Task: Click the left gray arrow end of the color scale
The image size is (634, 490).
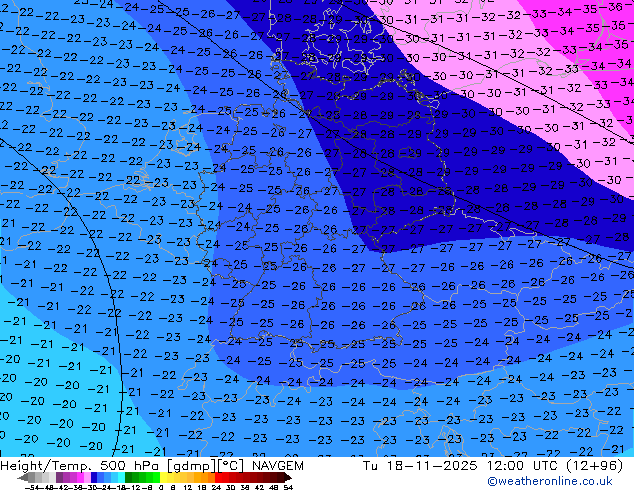Action: [x=22, y=477]
